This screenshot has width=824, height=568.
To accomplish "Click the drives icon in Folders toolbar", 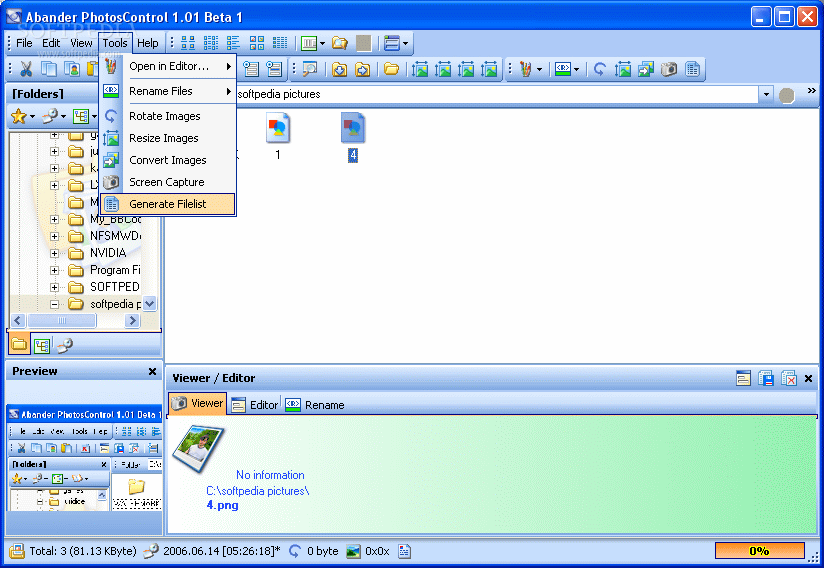I will [x=50, y=116].
